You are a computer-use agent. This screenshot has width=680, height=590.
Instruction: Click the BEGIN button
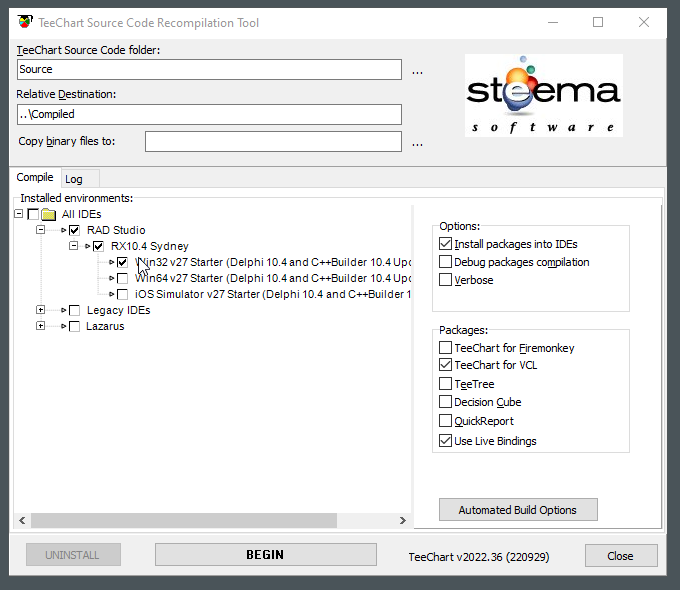click(266, 554)
